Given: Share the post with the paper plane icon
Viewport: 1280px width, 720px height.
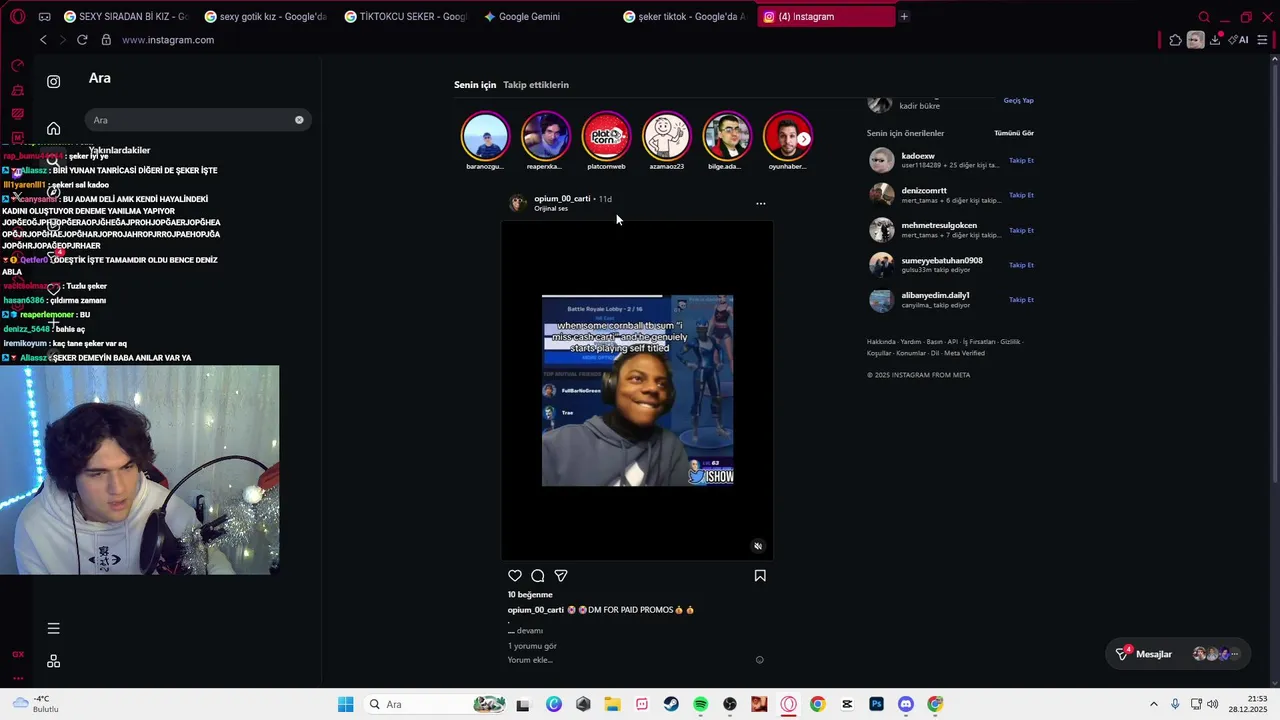Looking at the screenshot, I should (561, 576).
